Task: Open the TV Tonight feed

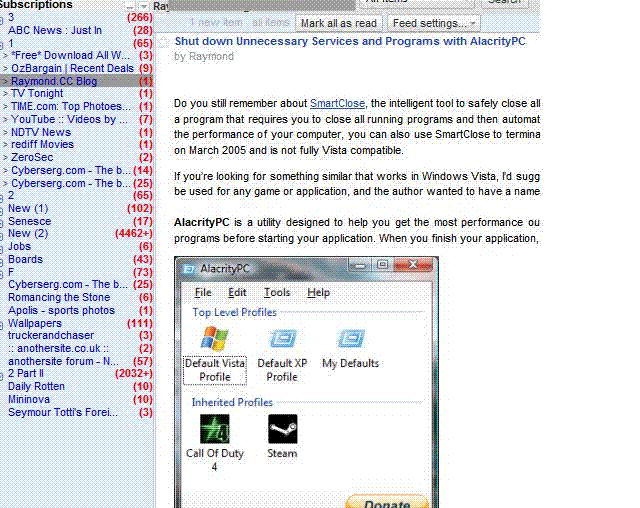Action: tap(37, 93)
